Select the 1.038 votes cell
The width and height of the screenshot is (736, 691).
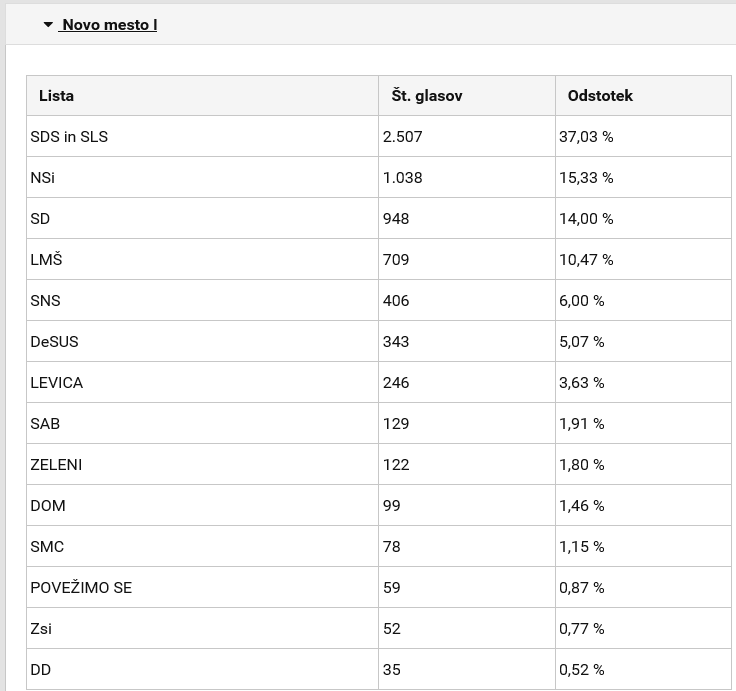pyautogui.click(x=467, y=177)
